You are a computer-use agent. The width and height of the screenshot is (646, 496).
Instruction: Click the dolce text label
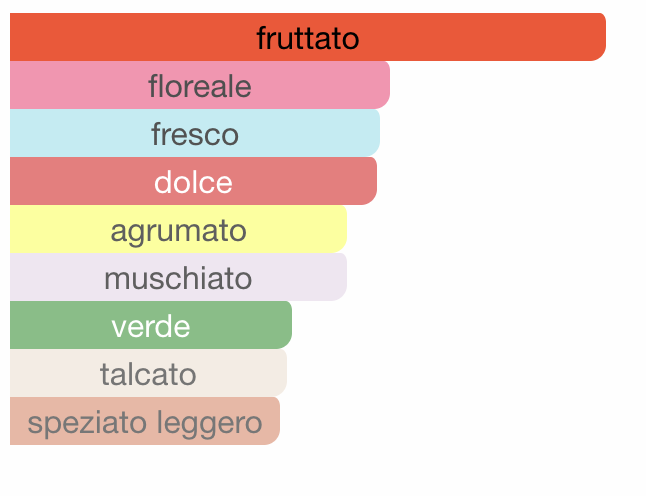click(x=193, y=182)
